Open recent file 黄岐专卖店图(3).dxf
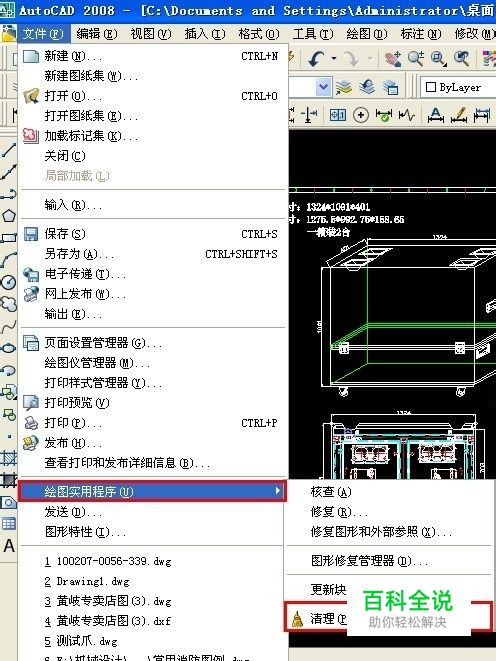This screenshot has width=496, height=661. tap(153, 621)
